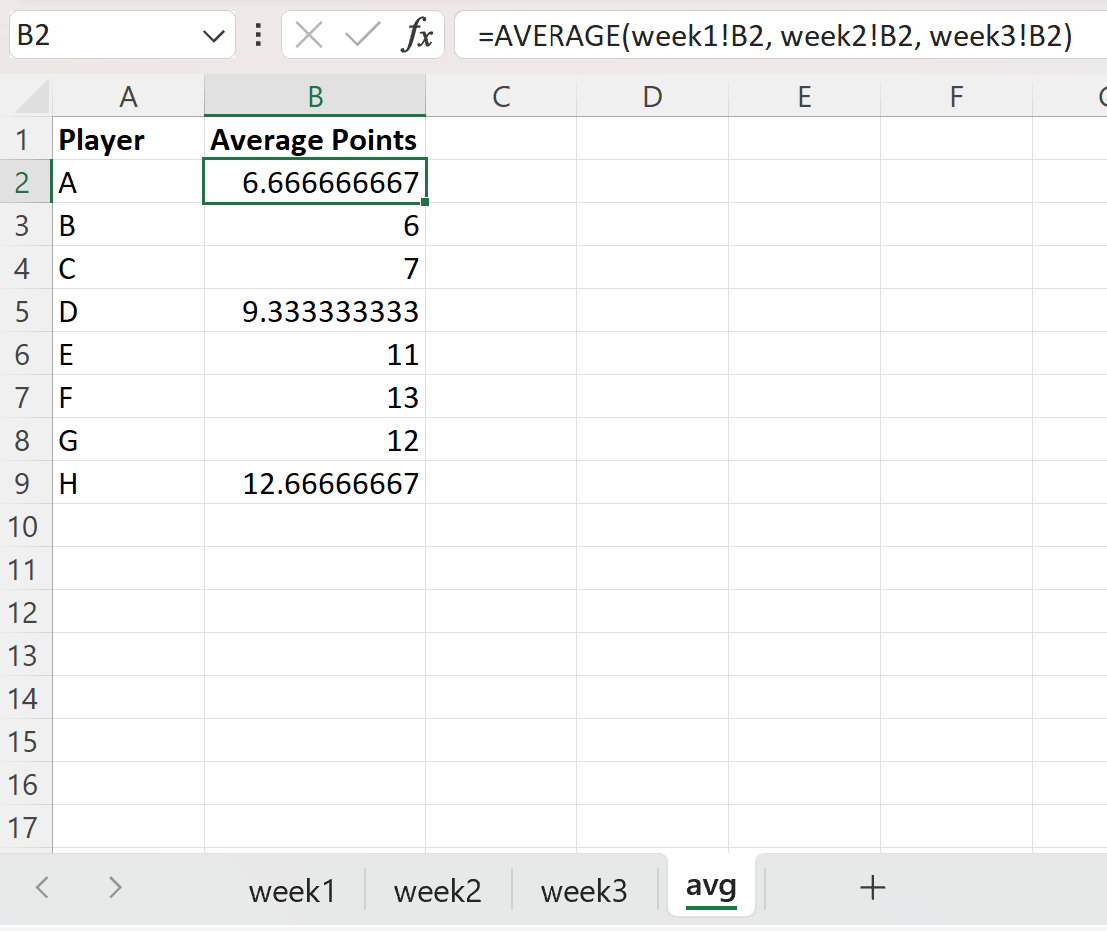Image resolution: width=1107 pixels, height=931 pixels.
Task: Add a new worksheet using the plus icon
Action: click(872, 888)
